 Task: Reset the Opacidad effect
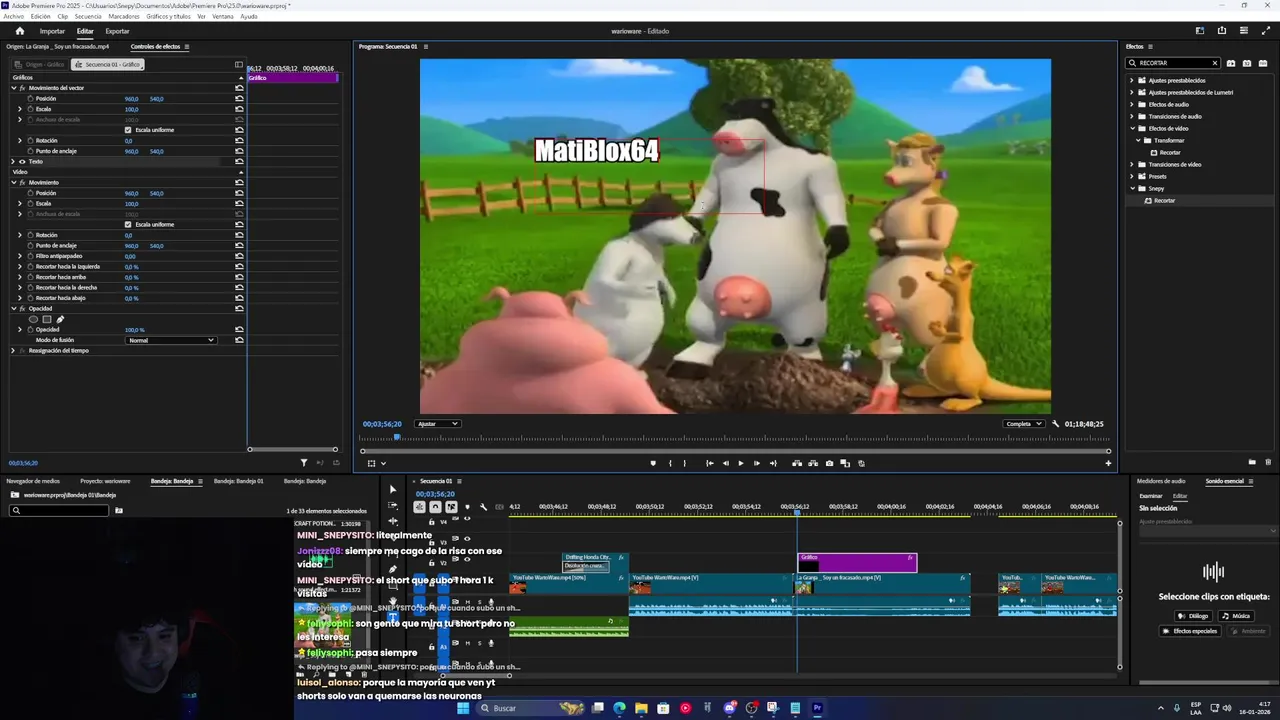(x=239, y=309)
